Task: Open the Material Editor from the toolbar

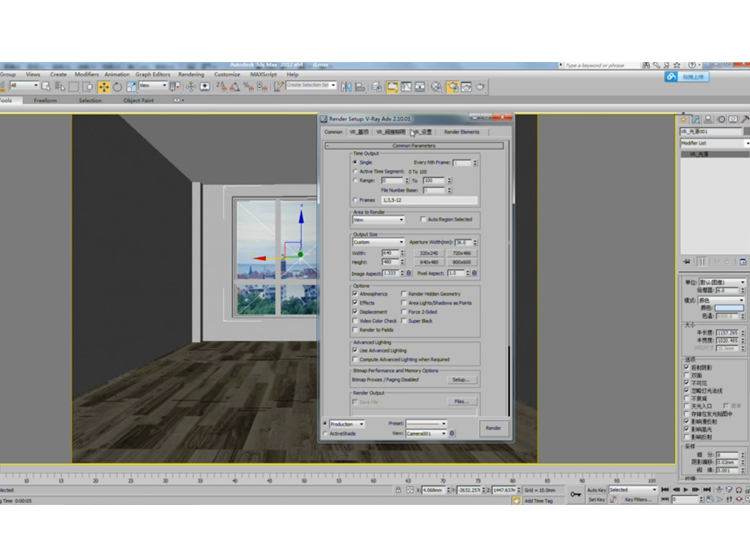Action: (x=436, y=87)
